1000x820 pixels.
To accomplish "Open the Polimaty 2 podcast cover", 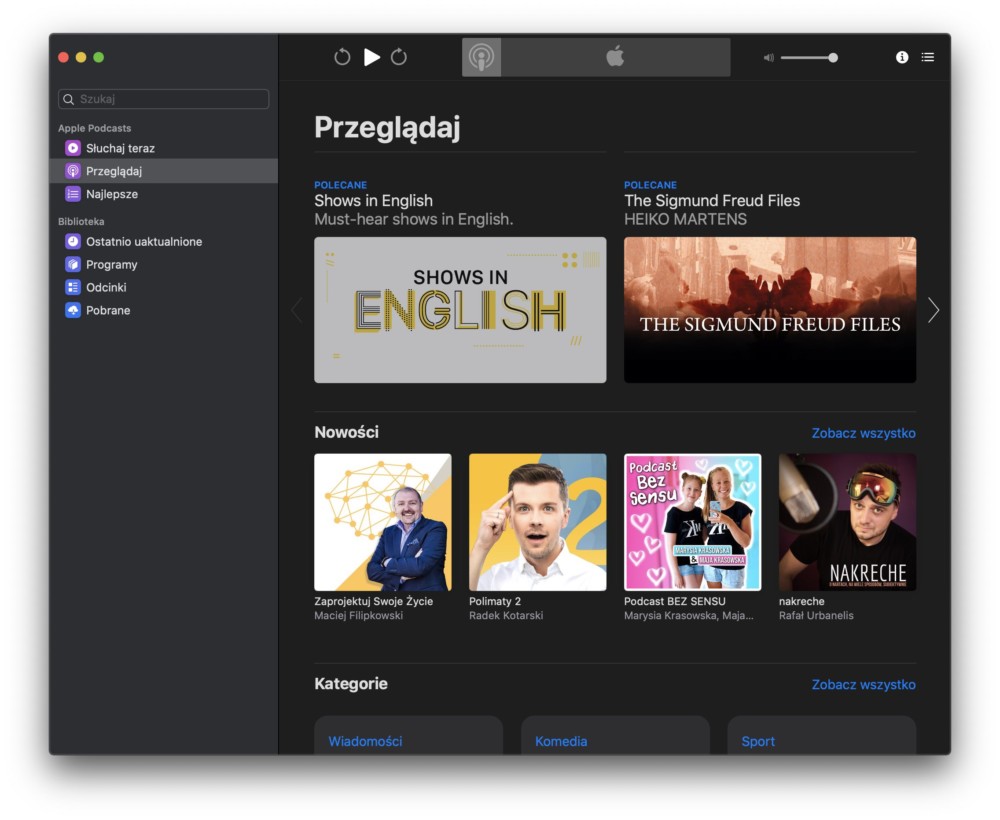I will click(x=538, y=522).
